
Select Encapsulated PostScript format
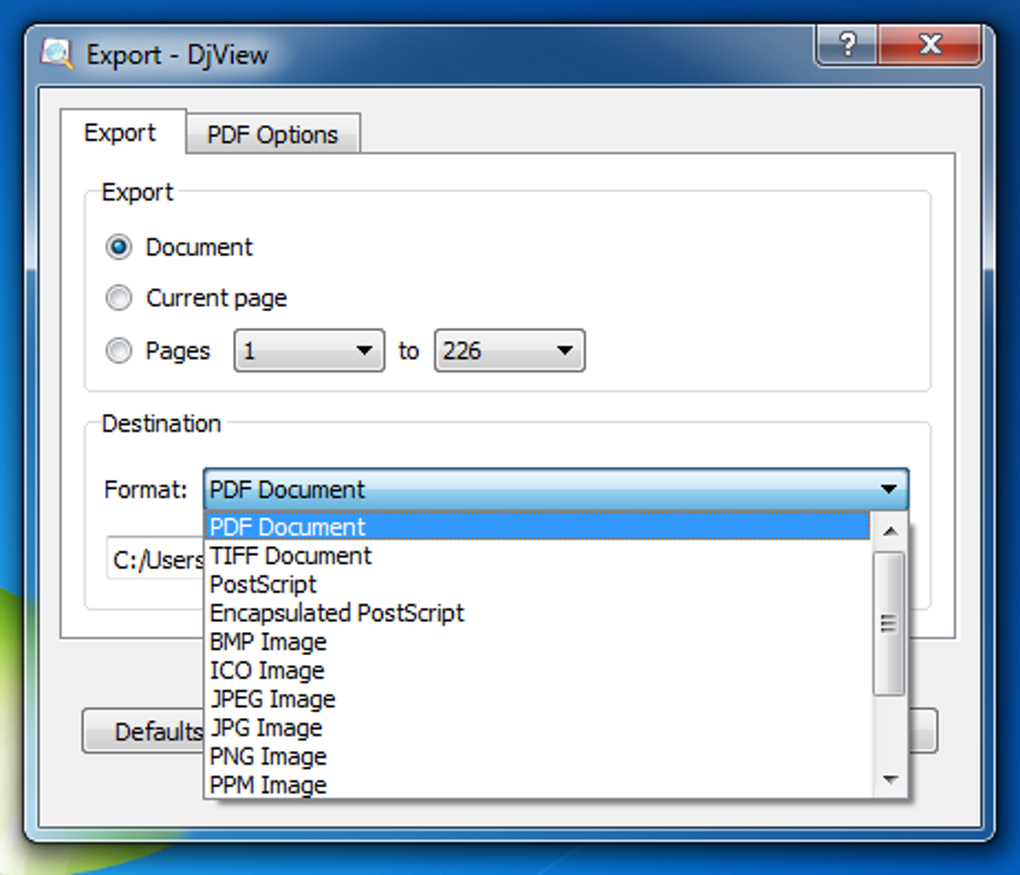coord(537,613)
